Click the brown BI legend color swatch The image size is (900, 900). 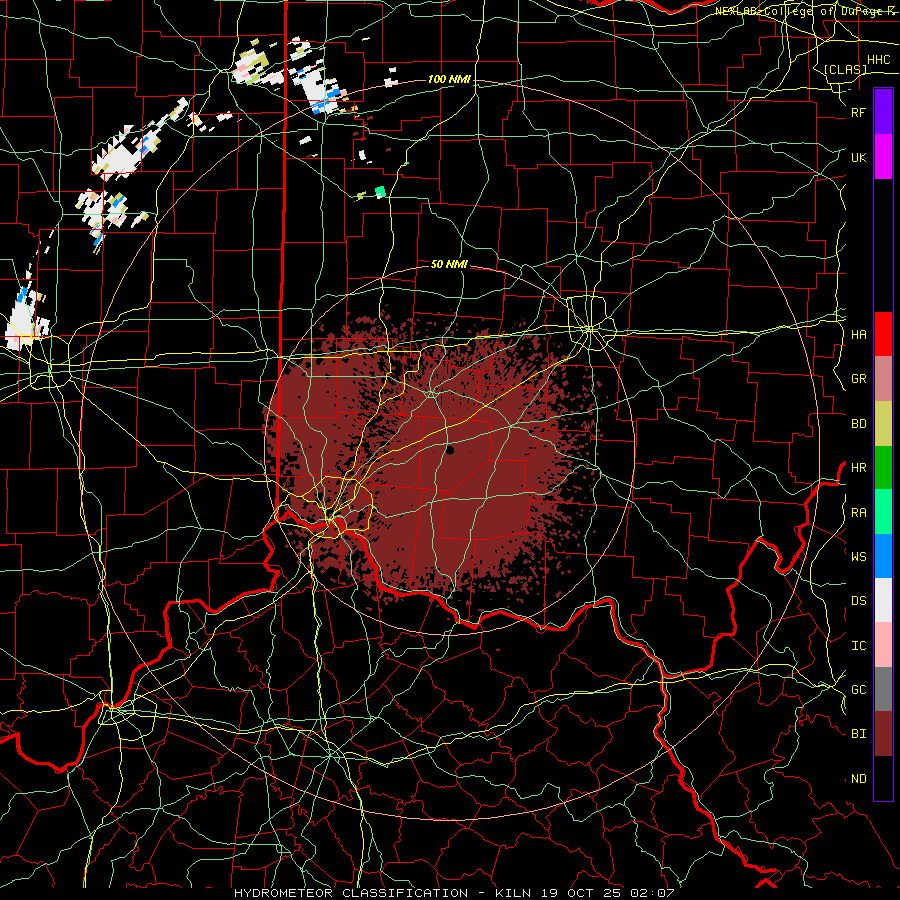click(x=883, y=734)
